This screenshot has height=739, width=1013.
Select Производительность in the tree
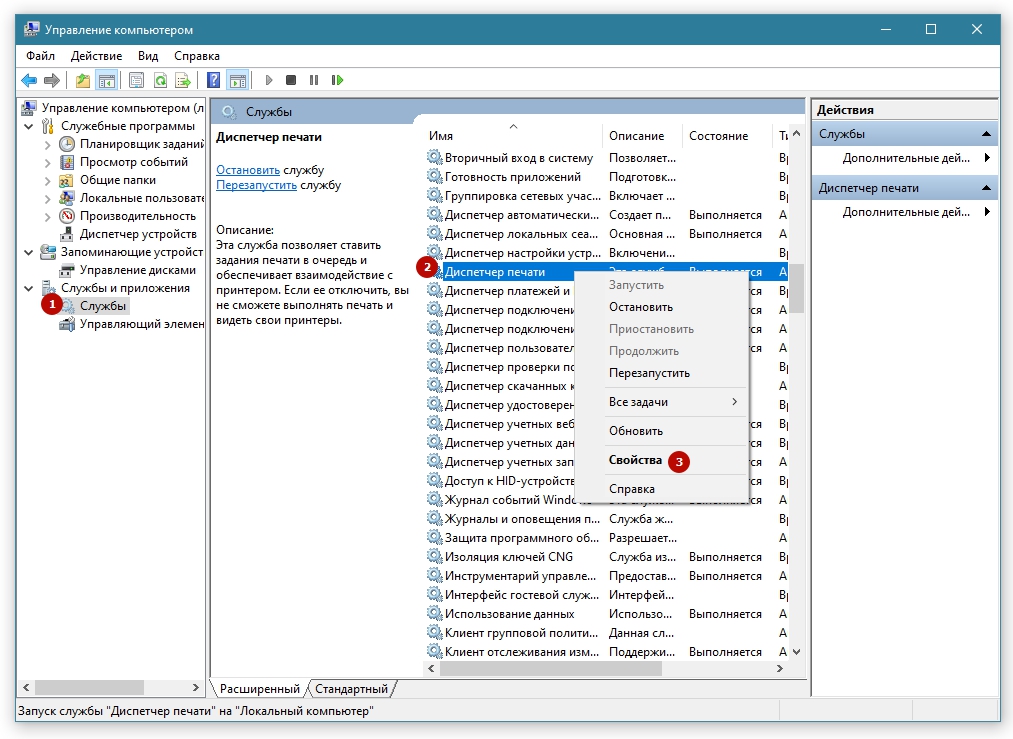pos(138,216)
